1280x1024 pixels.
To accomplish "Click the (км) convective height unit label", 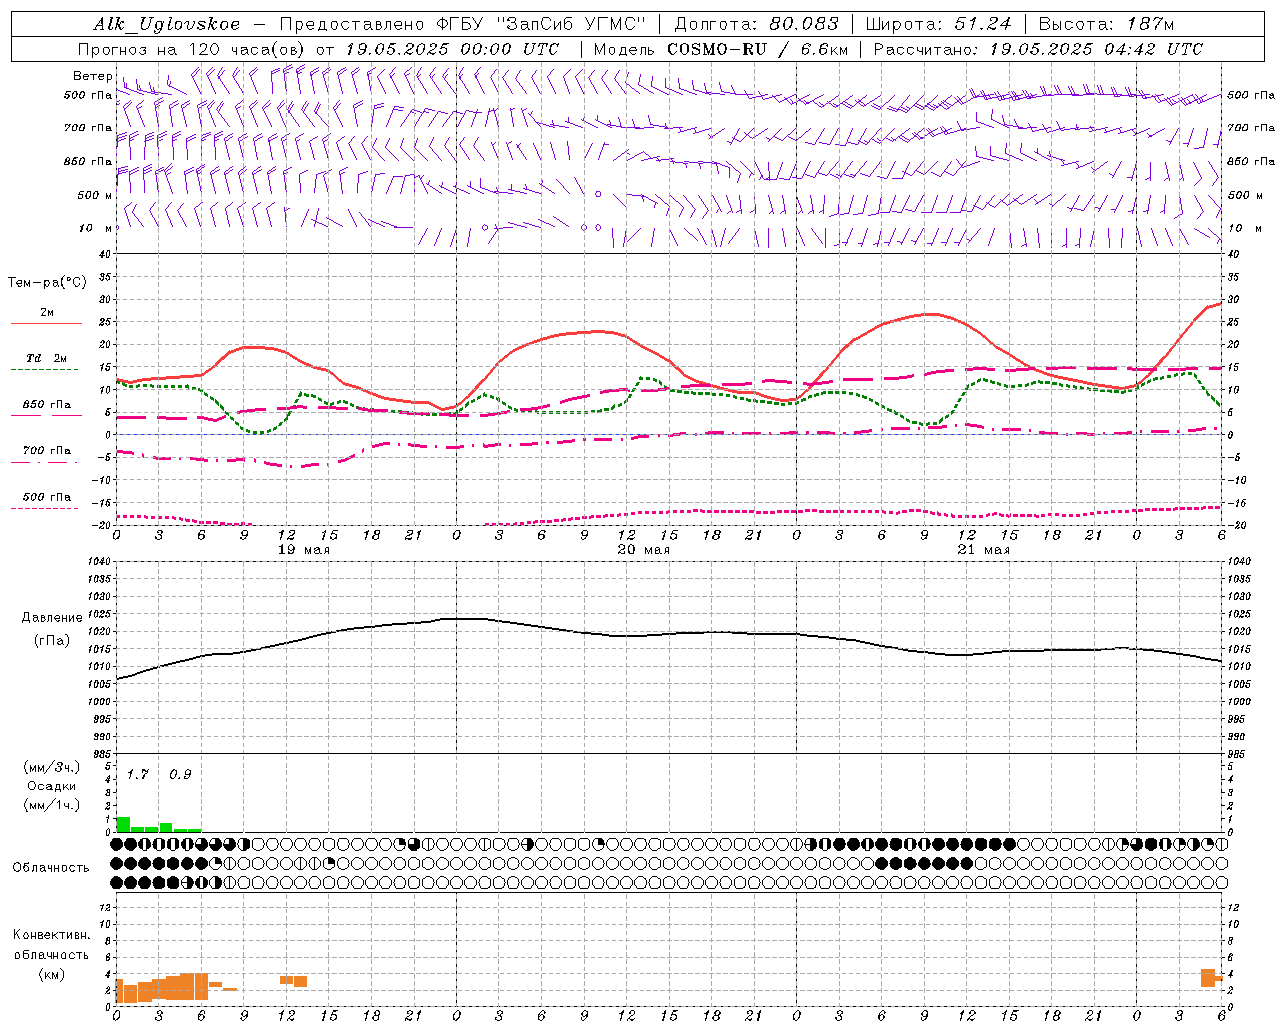I will click(51, 974).
